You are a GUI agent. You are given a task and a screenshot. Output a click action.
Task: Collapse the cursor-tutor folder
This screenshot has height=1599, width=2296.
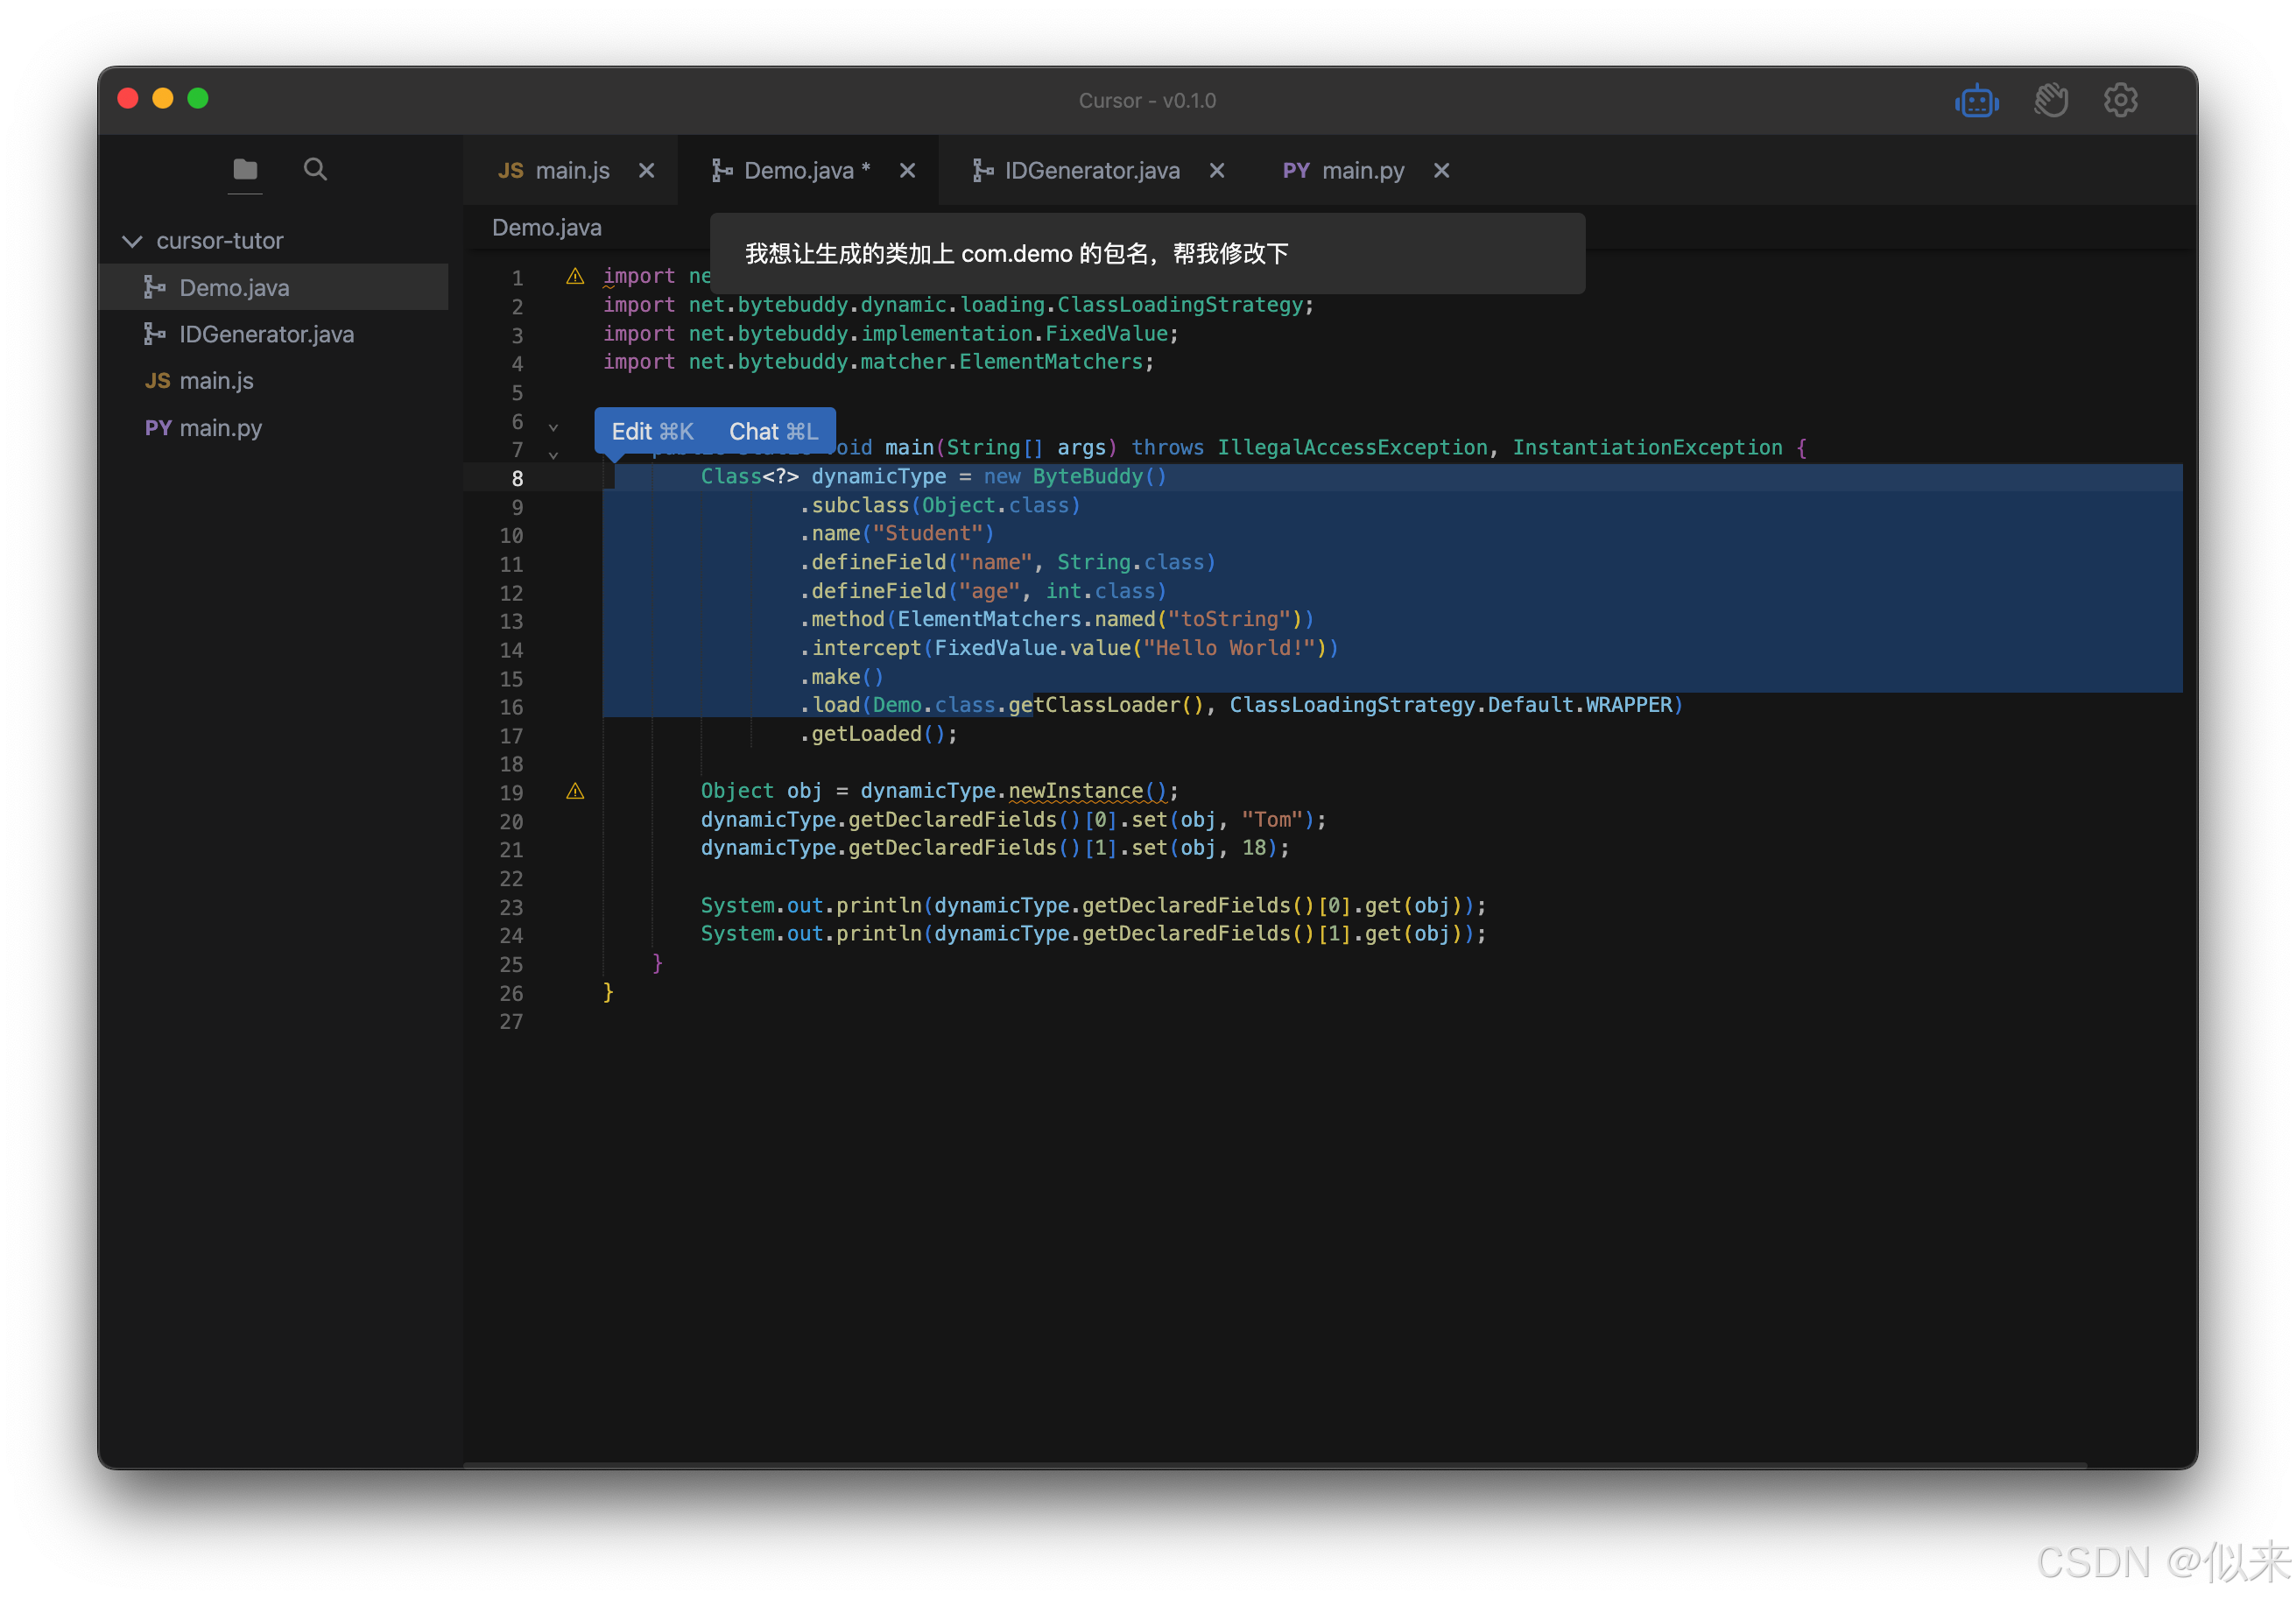tap(132, 241)
